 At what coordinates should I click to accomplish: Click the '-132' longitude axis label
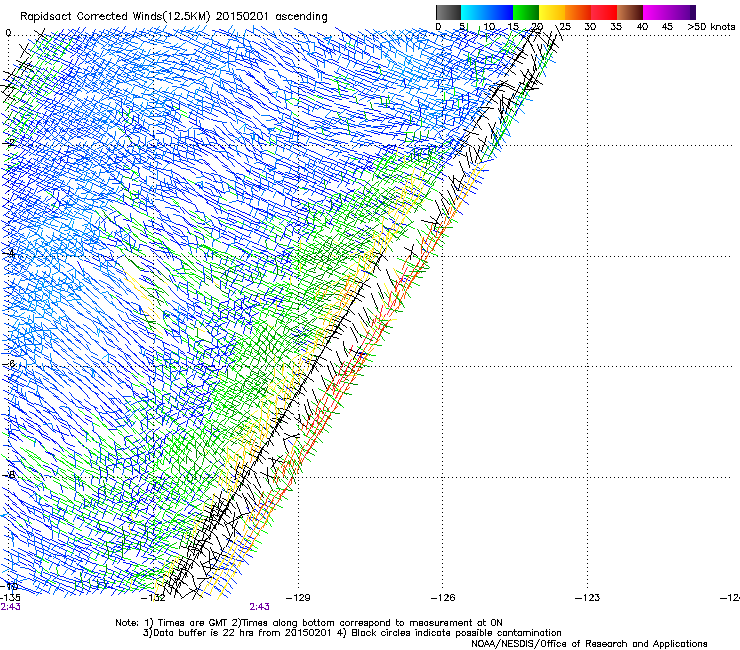click(x=153, y=598)
